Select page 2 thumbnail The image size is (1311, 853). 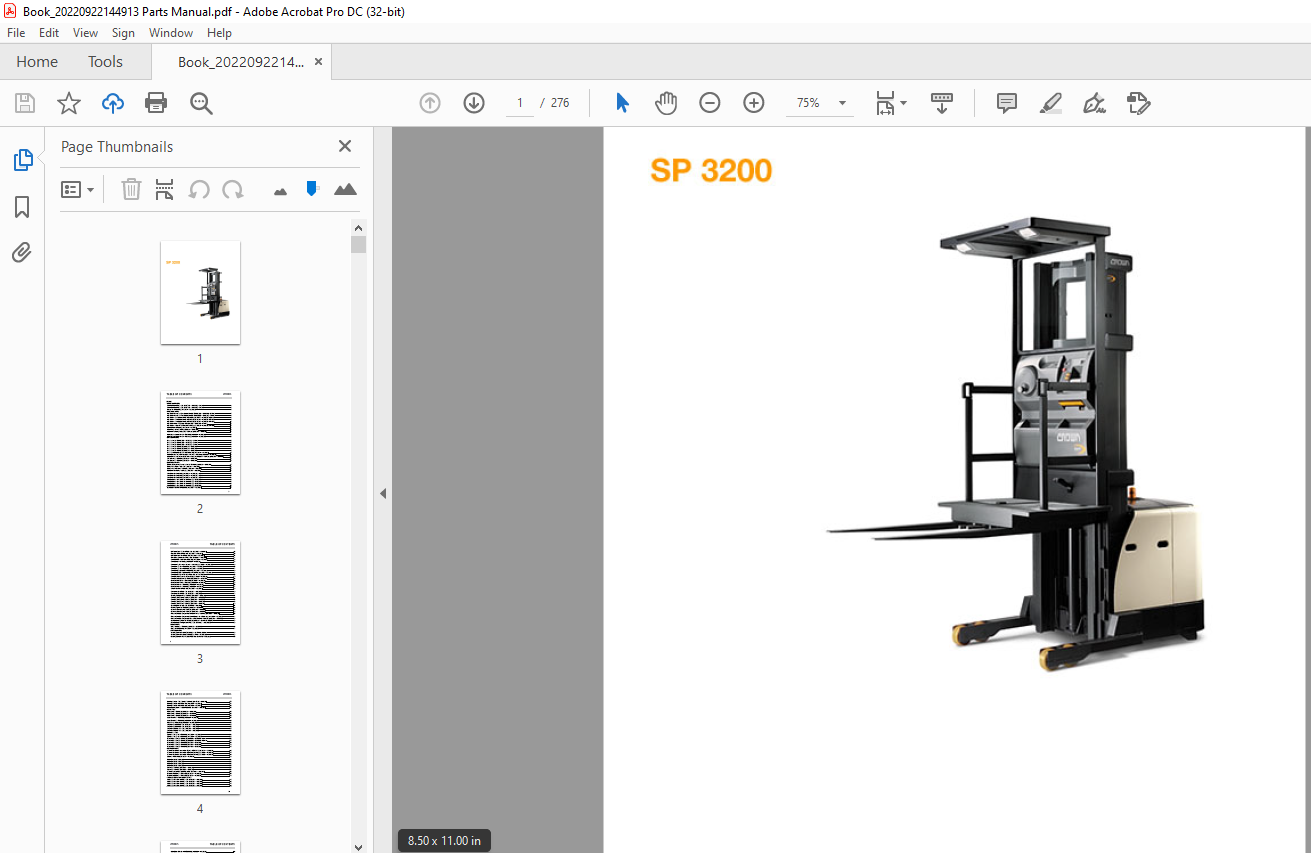click(x=200, y=442)
